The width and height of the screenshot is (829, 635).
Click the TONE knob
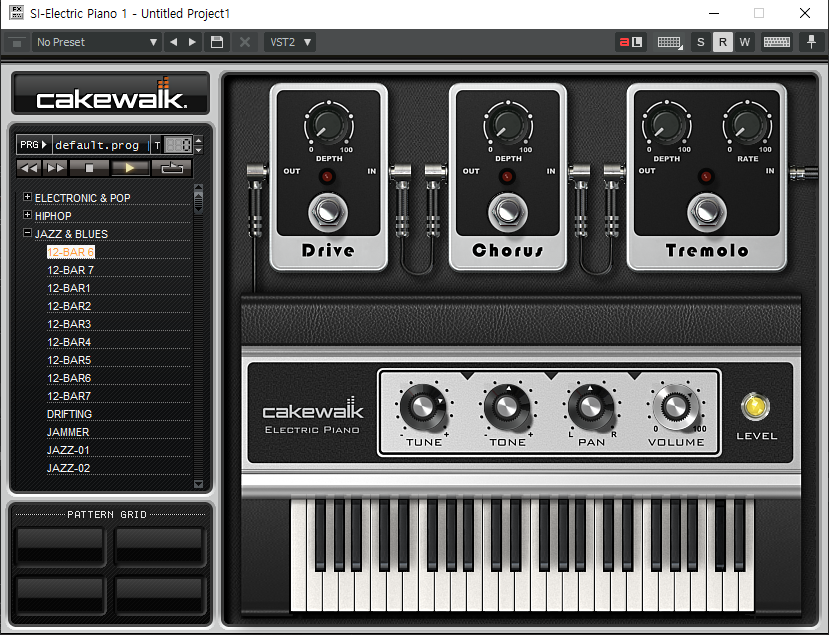click(506, 407)
